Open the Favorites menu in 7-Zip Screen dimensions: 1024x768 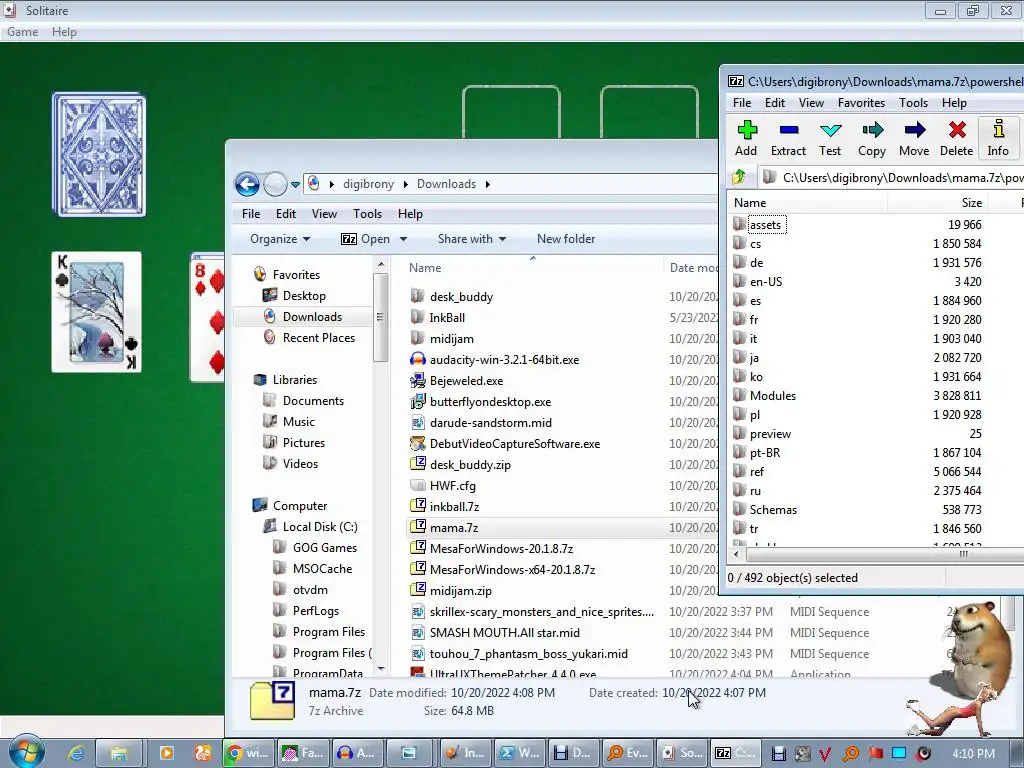click(861, 103)
